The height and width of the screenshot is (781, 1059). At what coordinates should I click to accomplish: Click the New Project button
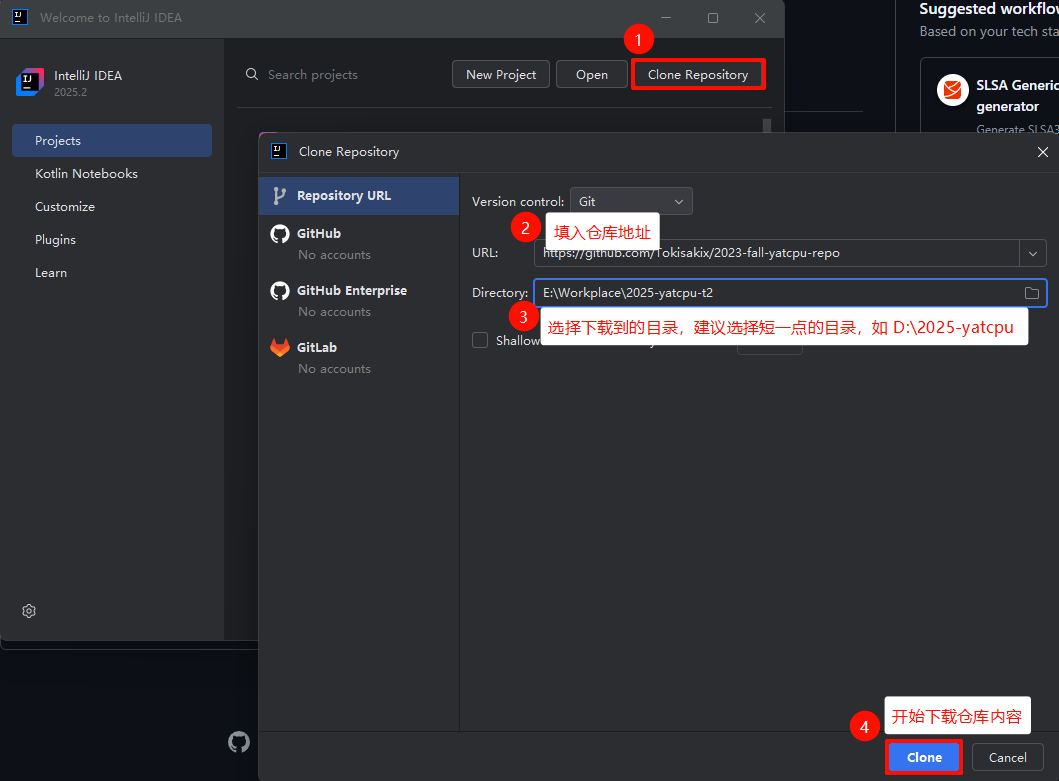(501, 75)
